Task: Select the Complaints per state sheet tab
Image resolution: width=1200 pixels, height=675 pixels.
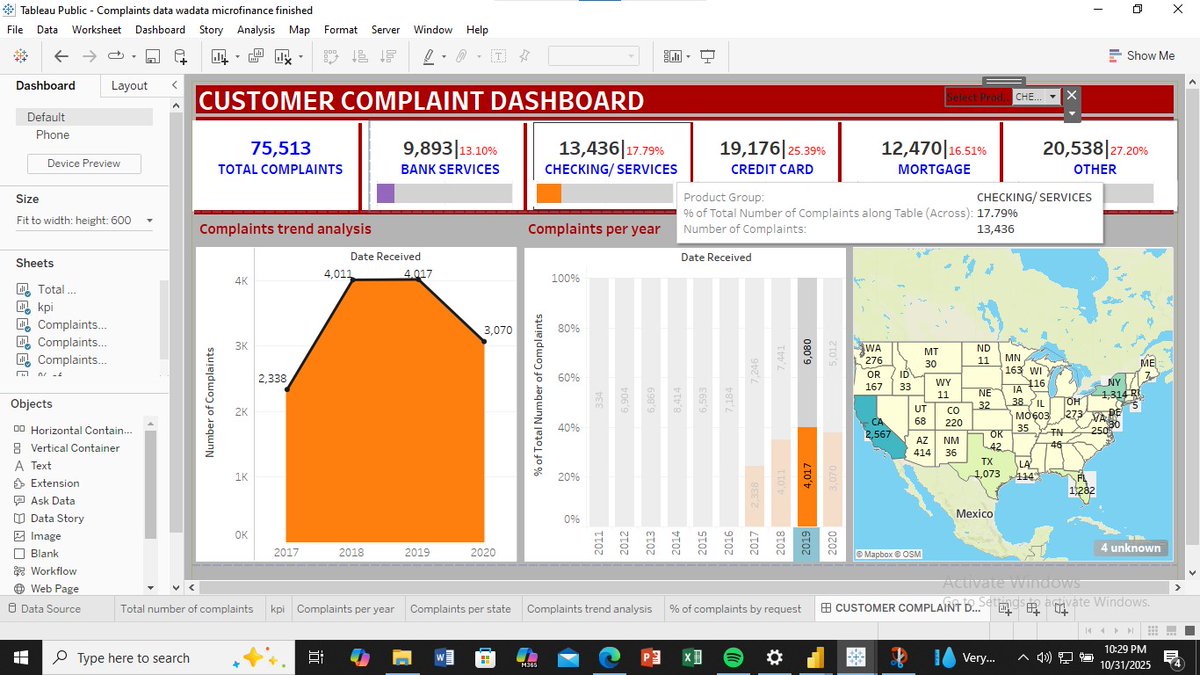Action: [462, 608]
